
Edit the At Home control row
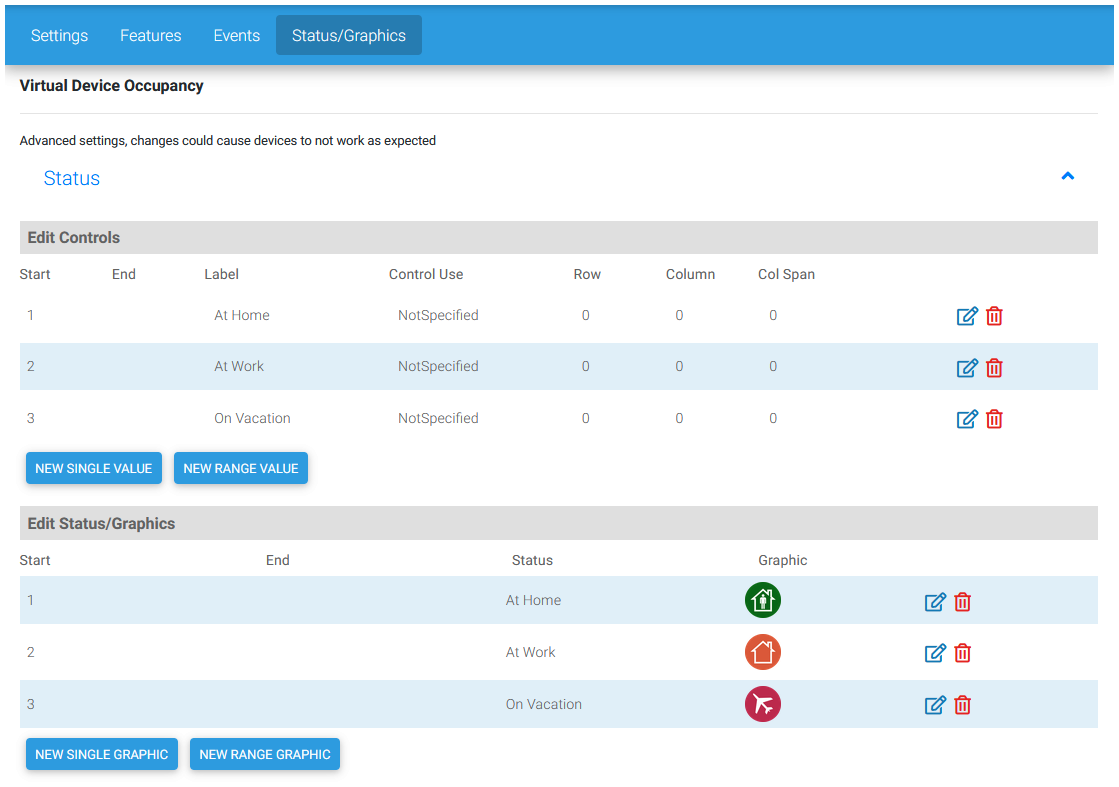(967, 316)
